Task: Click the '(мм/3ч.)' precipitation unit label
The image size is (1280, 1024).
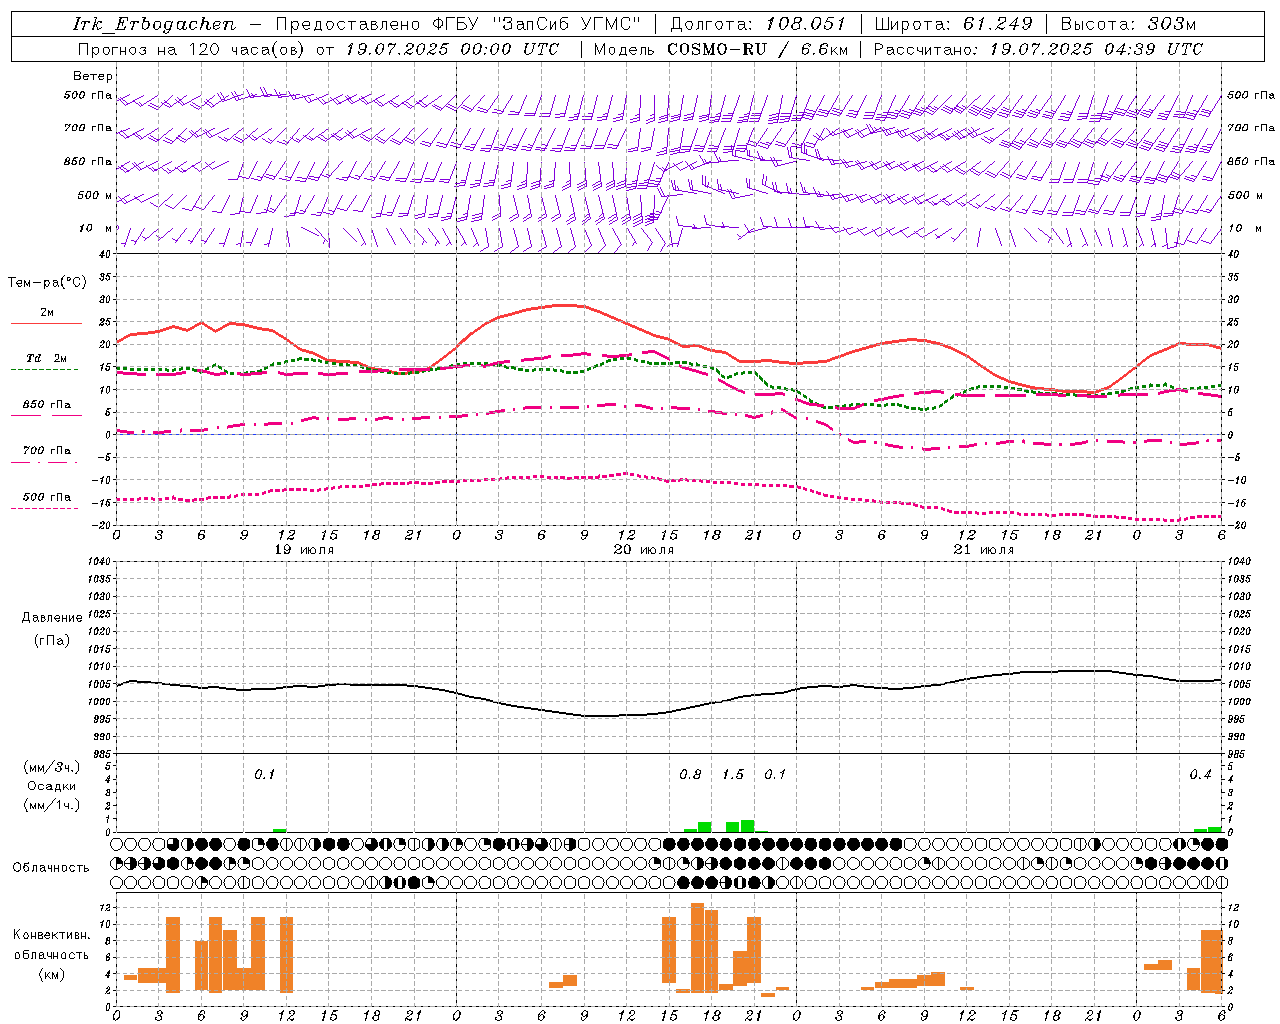Action: tap(52, 768)
